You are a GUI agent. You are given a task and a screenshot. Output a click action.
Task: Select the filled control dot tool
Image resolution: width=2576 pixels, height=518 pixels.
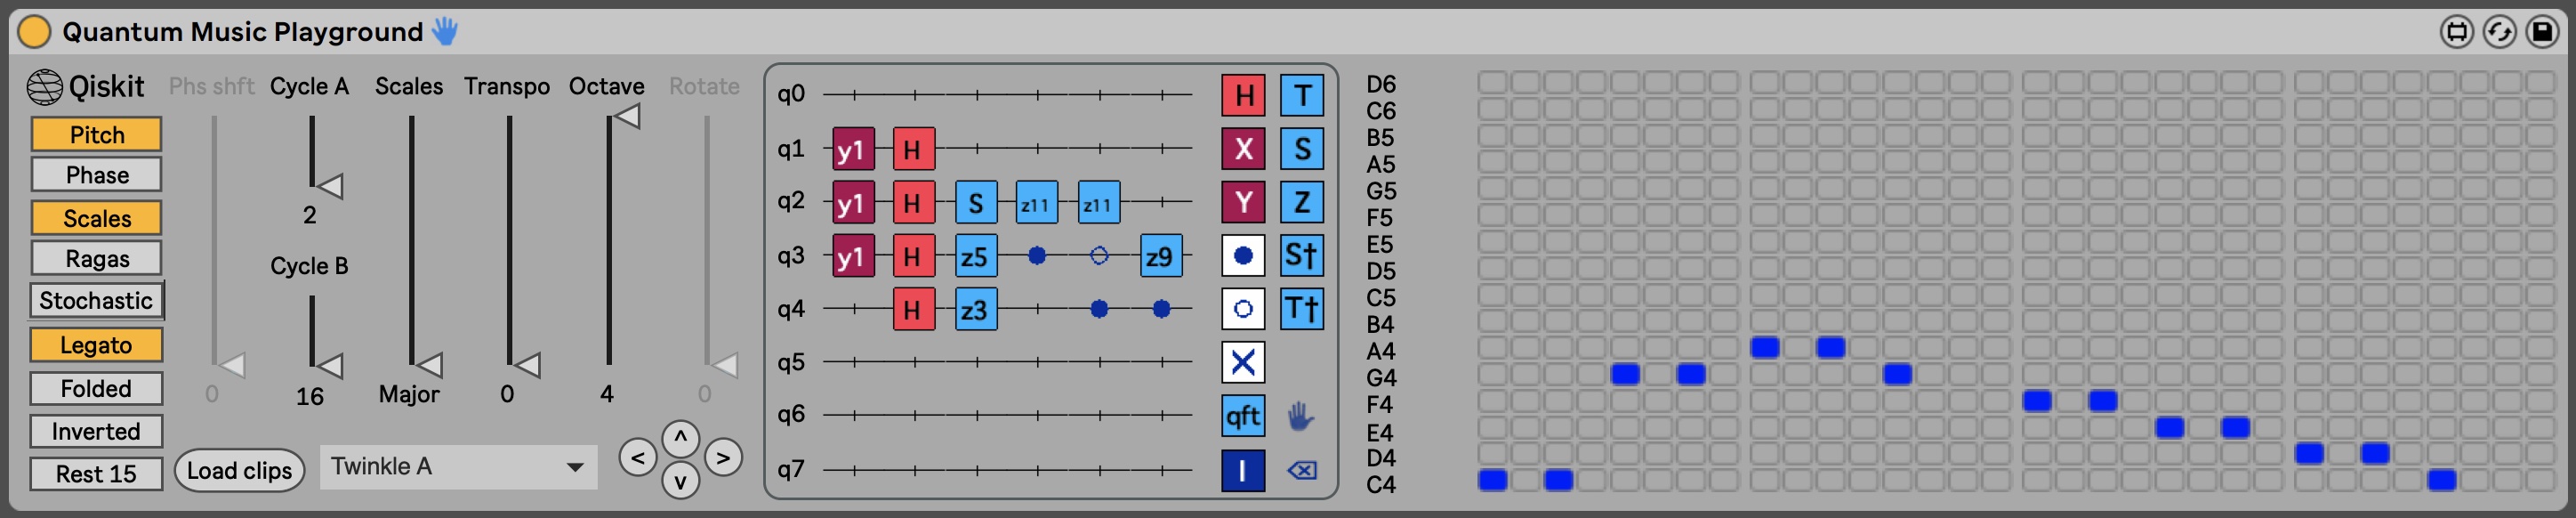1243,256
